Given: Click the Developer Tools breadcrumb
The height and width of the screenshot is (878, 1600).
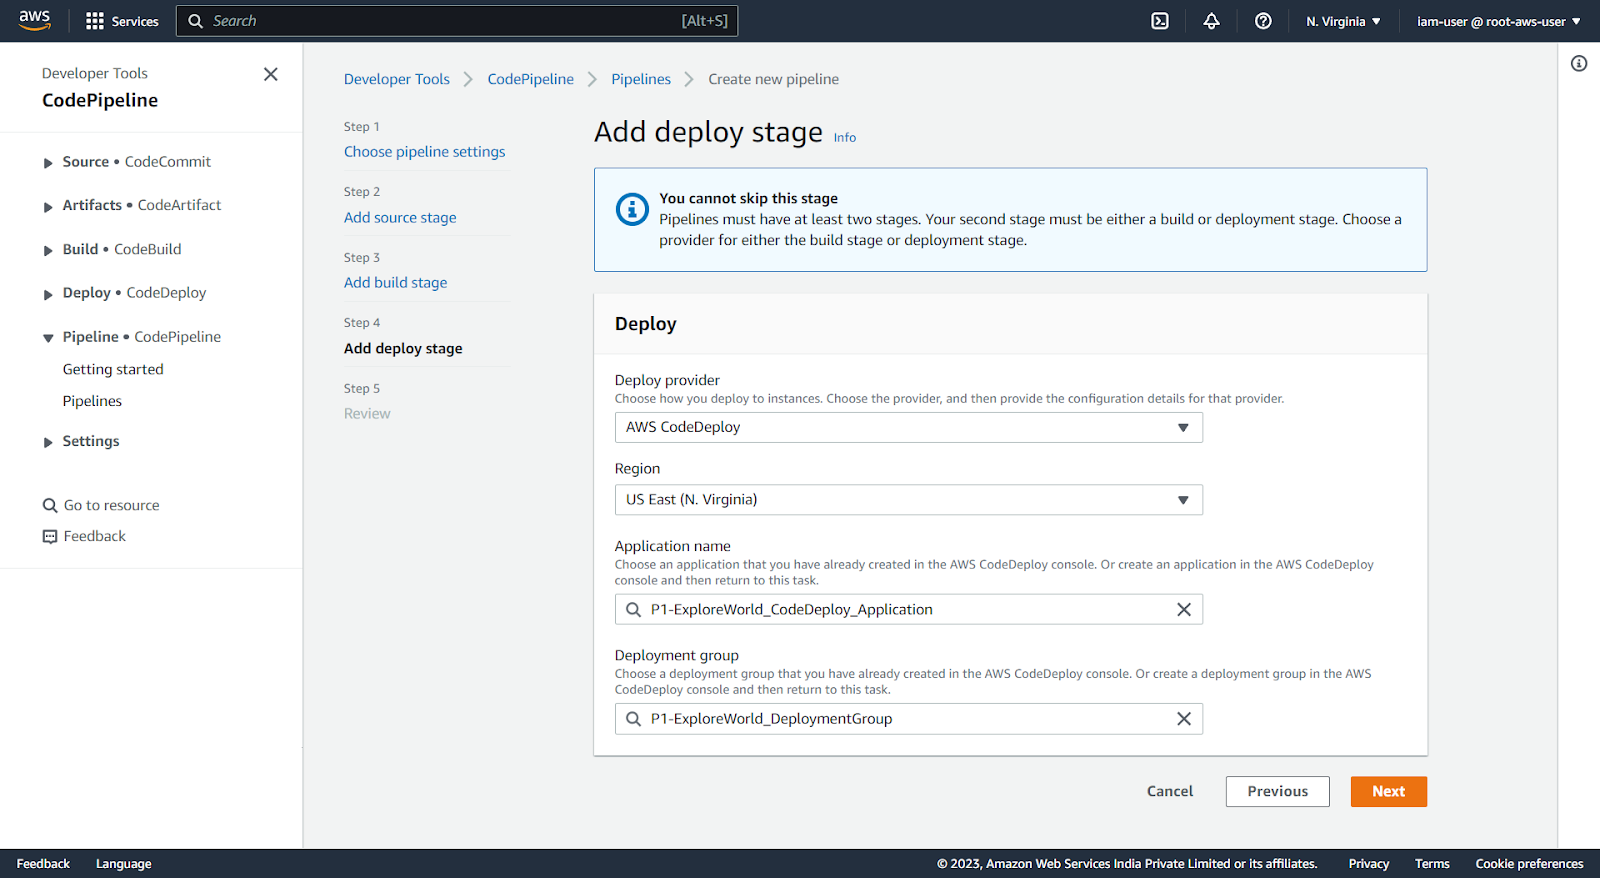Looking at the screenshot, I should 397,79.
